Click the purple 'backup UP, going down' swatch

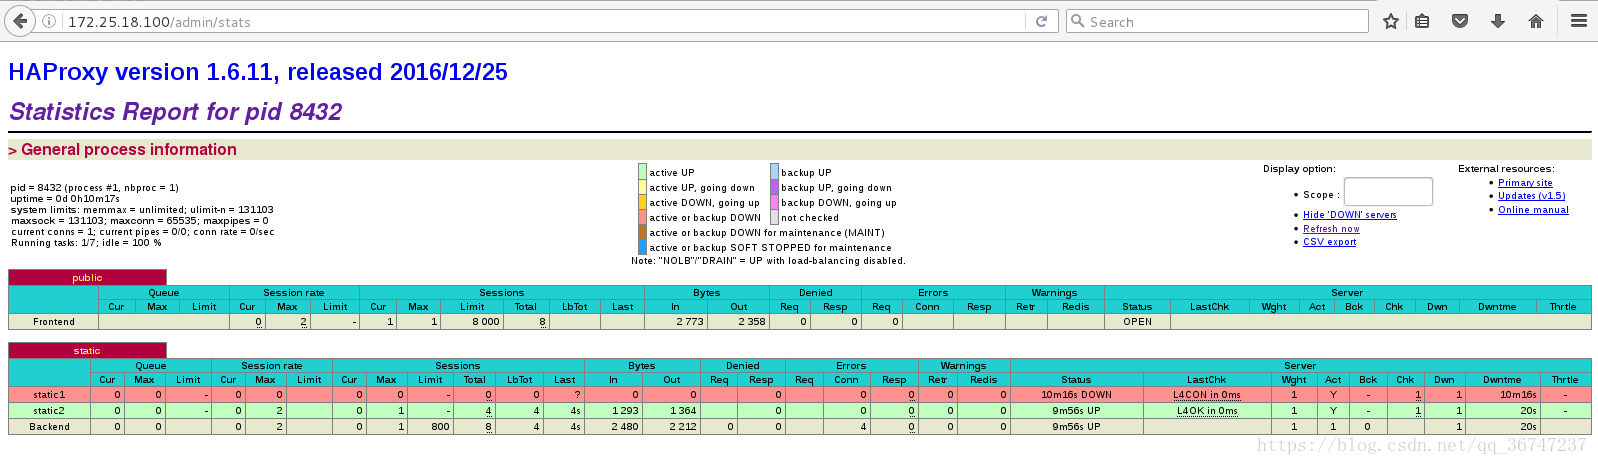click(774, 187)
